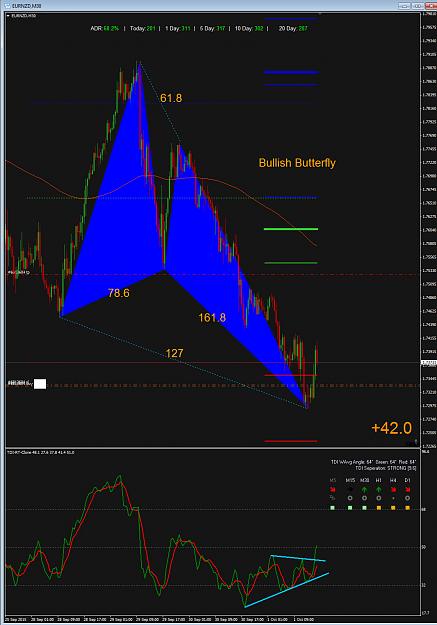Click the H1 circle indicator
This screenshot has width=437, height=625.
click(378, 498)
